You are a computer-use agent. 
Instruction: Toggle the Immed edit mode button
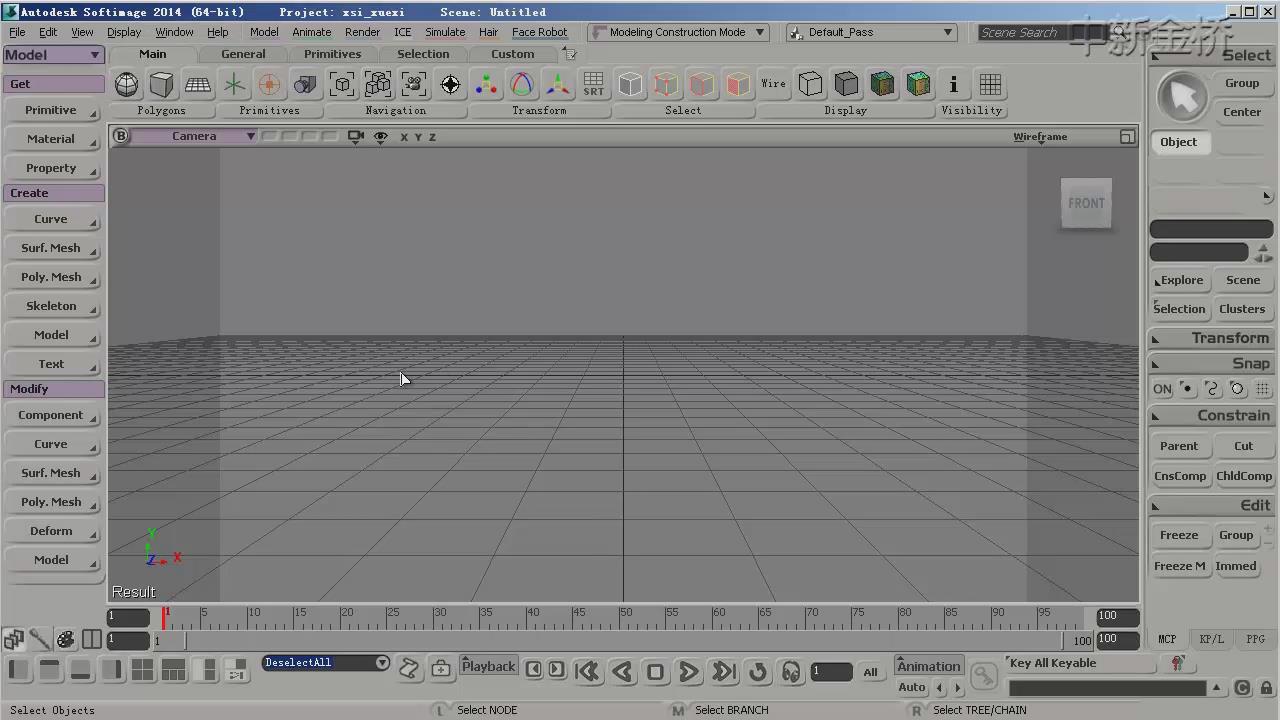point(1236,566)
